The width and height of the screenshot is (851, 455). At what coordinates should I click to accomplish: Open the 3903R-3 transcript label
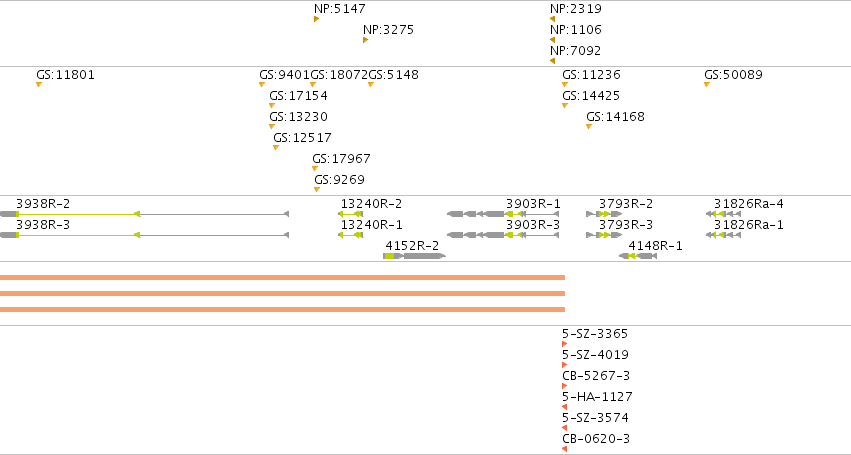coord(533,225)
